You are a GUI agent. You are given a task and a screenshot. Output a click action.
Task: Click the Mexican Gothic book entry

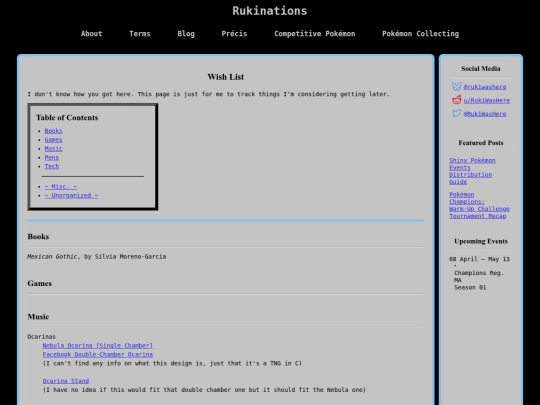coord(97,257)
